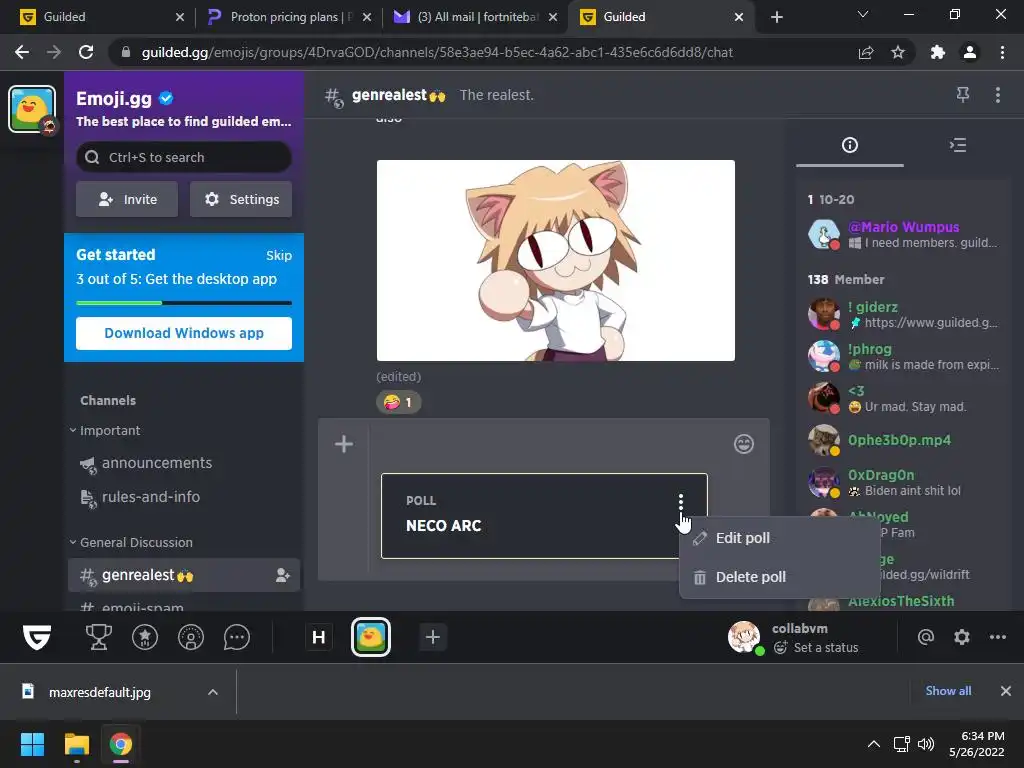Open File Explorer from taskbar
The width and height of the screenshot is (1024, 768).
[x=76, y=744]
